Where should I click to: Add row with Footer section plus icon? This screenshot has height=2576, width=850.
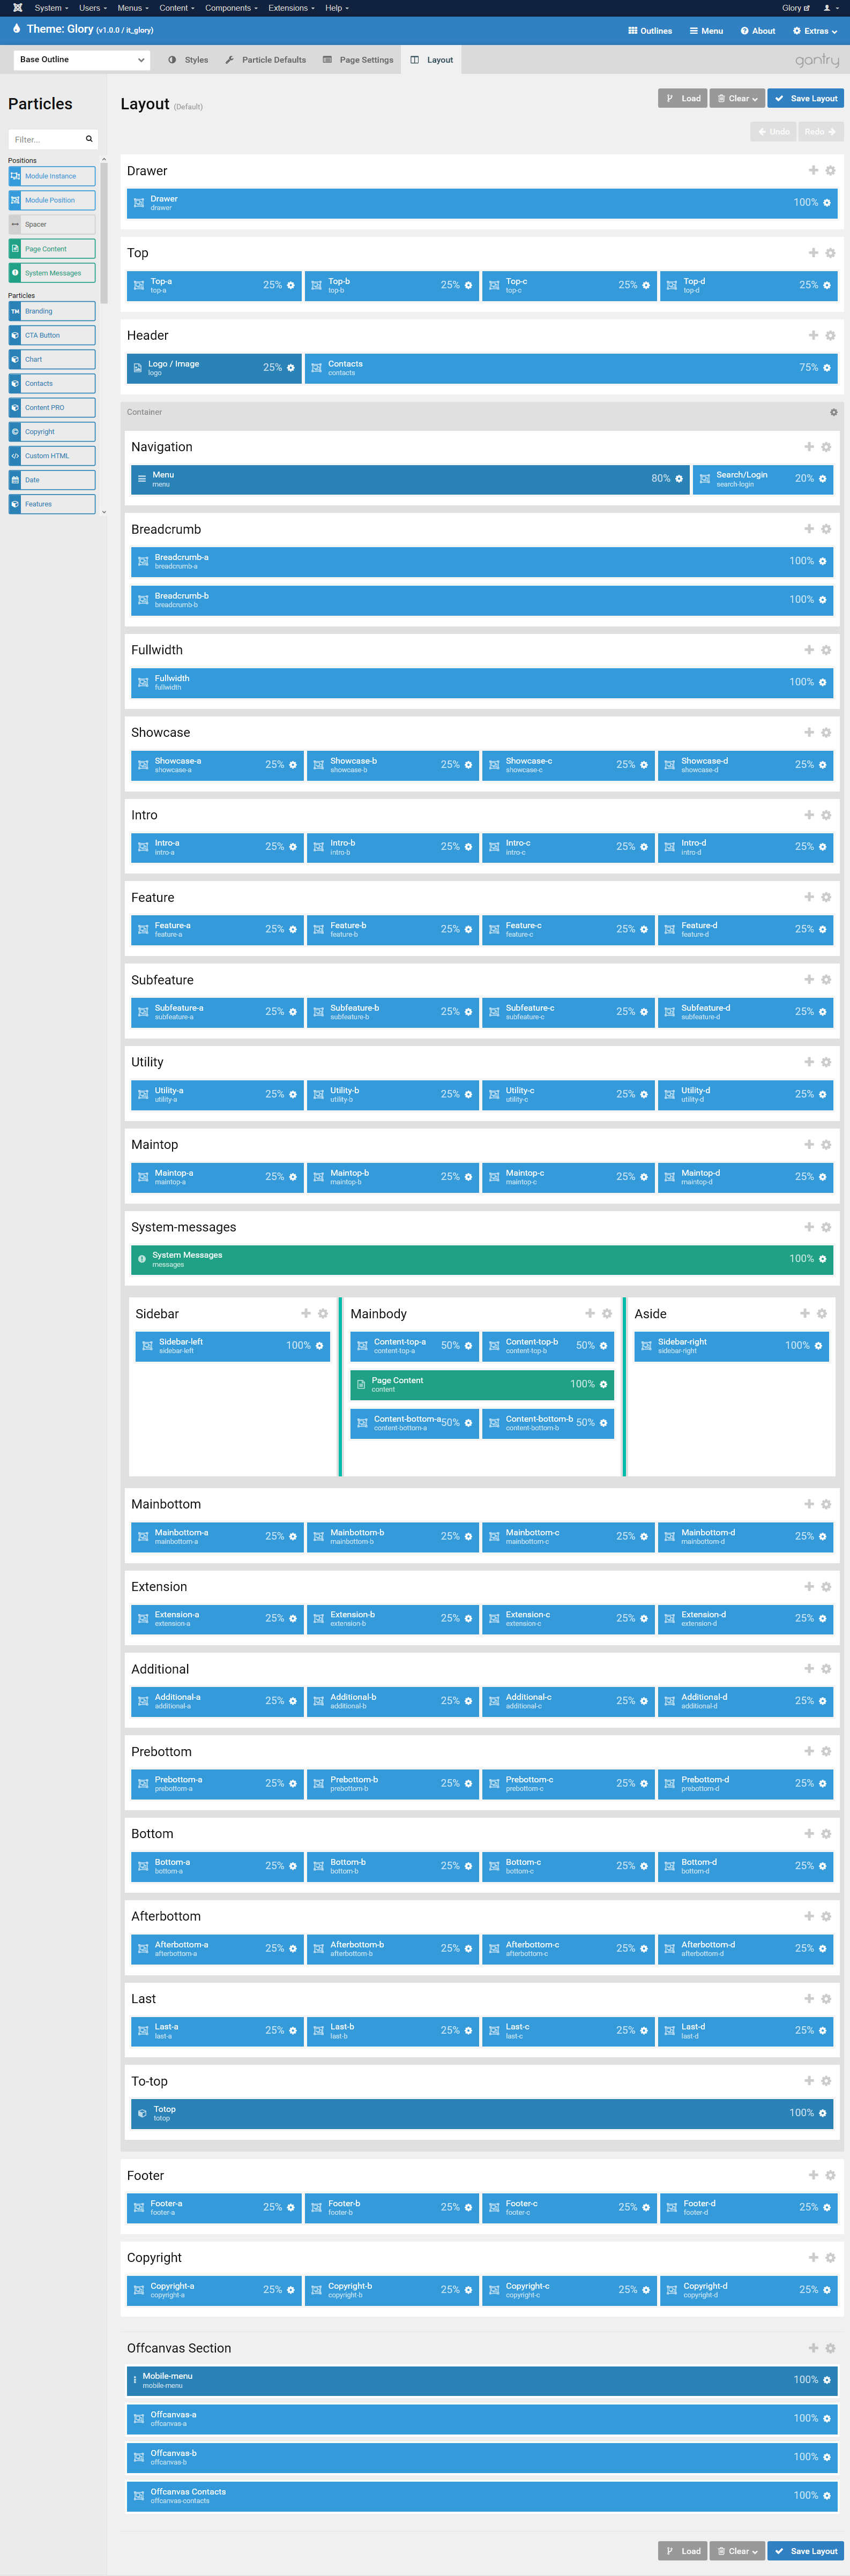pyautogui.click(x=813, y=2175)
